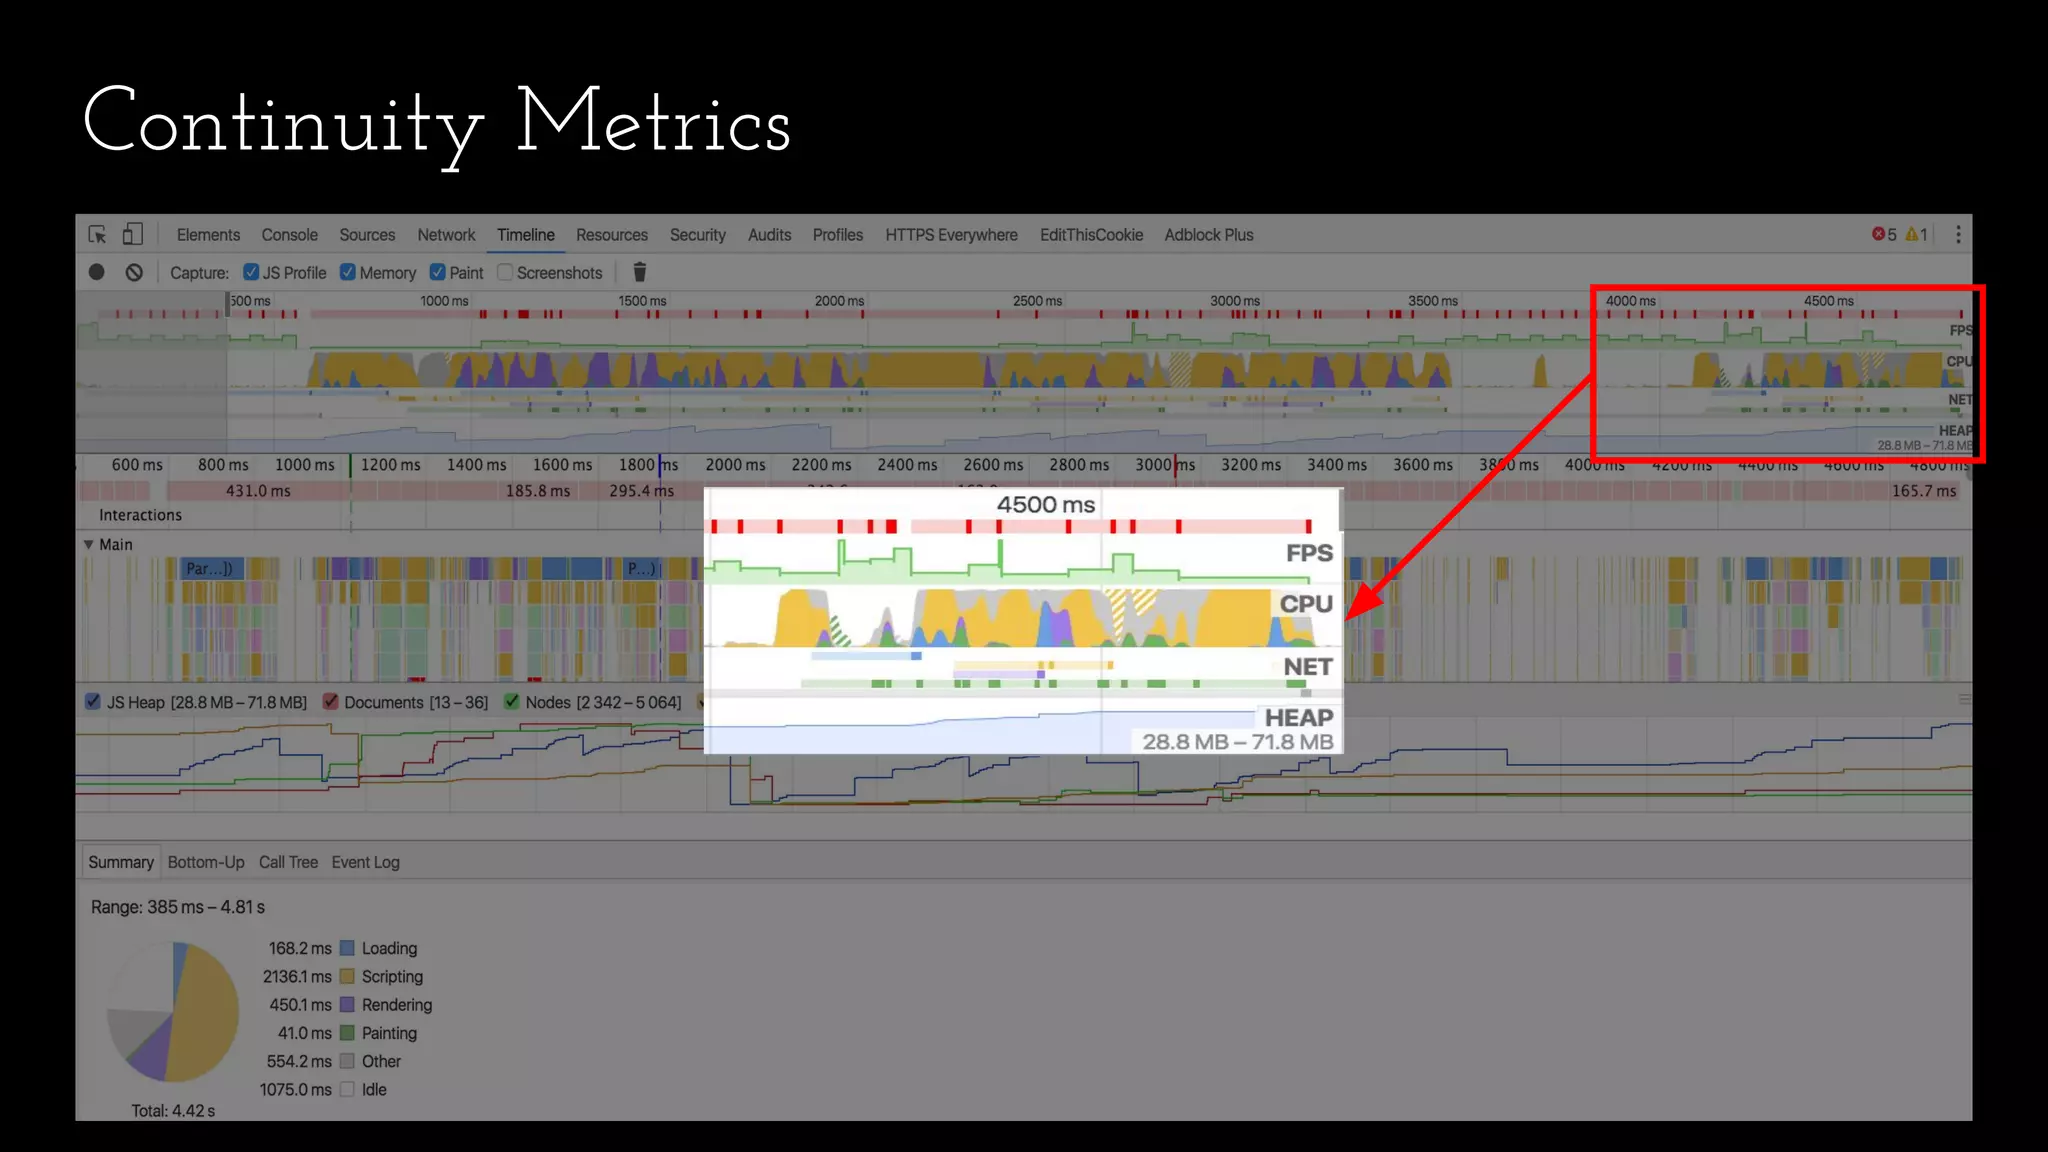Click the Rendering purple color swatch
This screenshot has height=1152, width=2048.
[x=347, y=1004]
